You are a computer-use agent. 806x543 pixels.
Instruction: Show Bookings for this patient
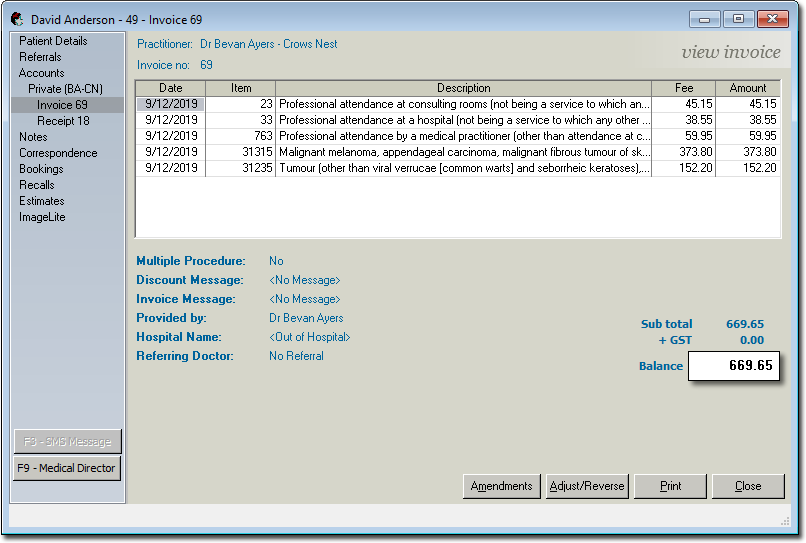41,169
